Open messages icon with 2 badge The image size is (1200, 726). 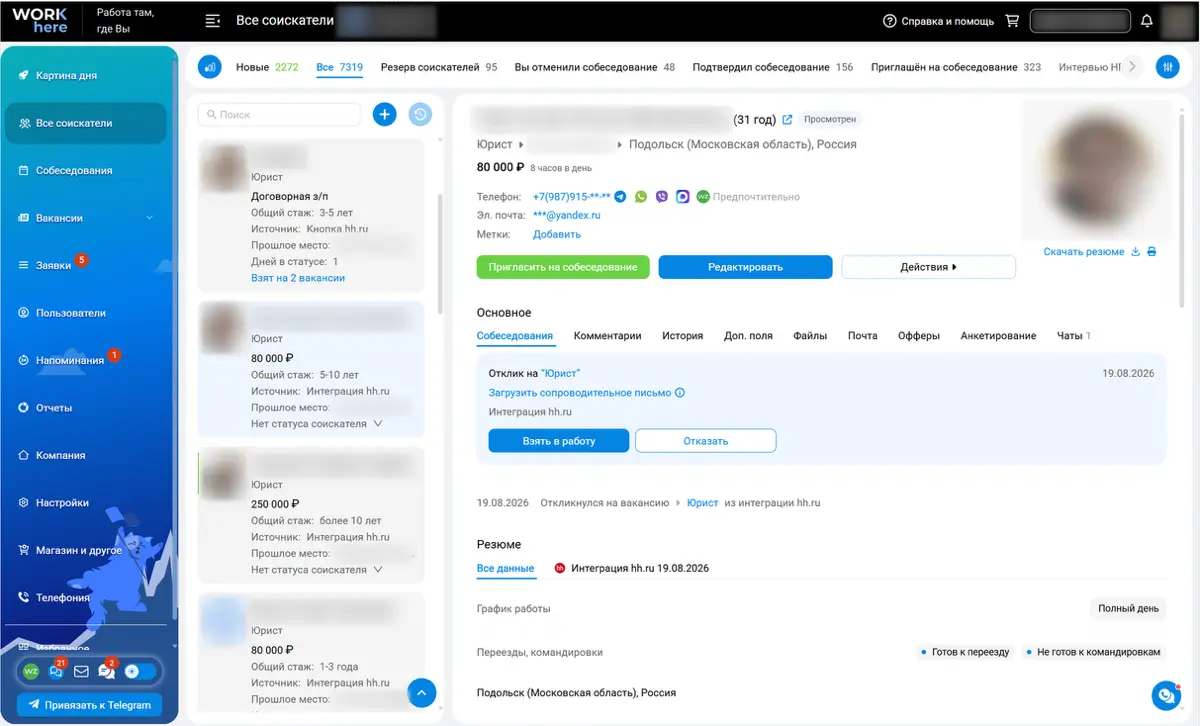coord(106,671)
